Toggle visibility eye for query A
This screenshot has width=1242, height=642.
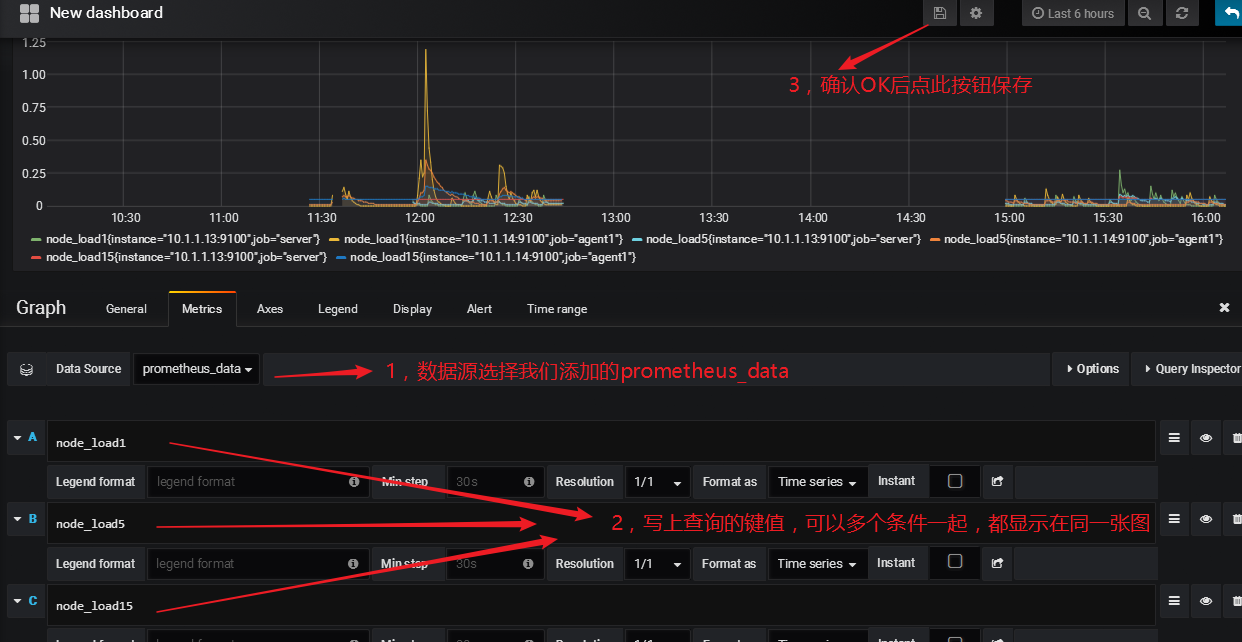tap(1206, 438)
